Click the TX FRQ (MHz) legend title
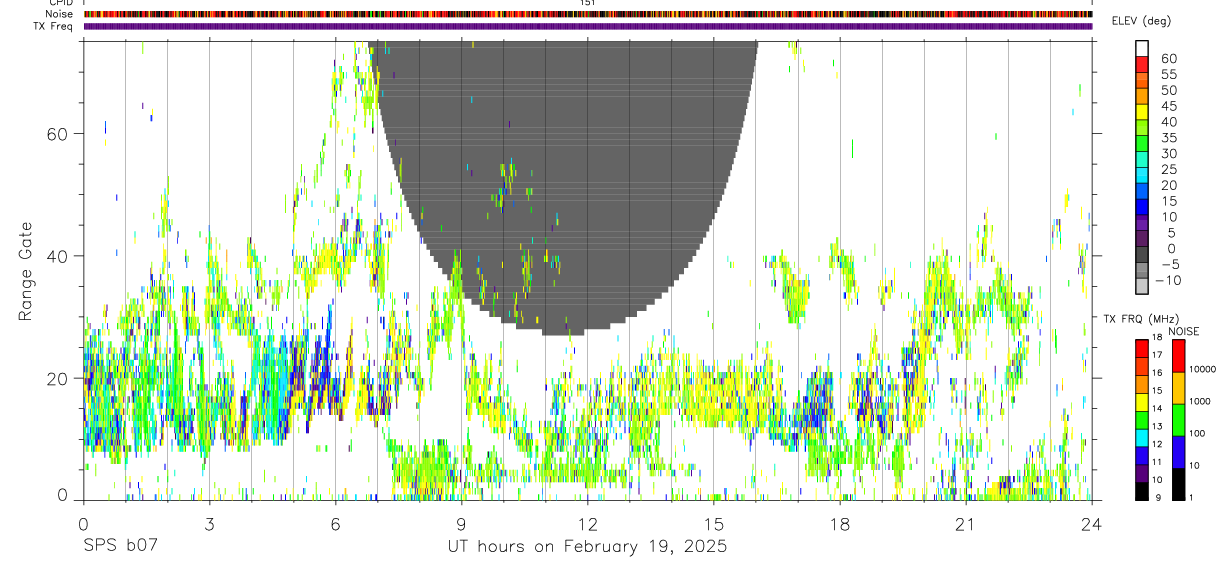 coord(1139,319)
